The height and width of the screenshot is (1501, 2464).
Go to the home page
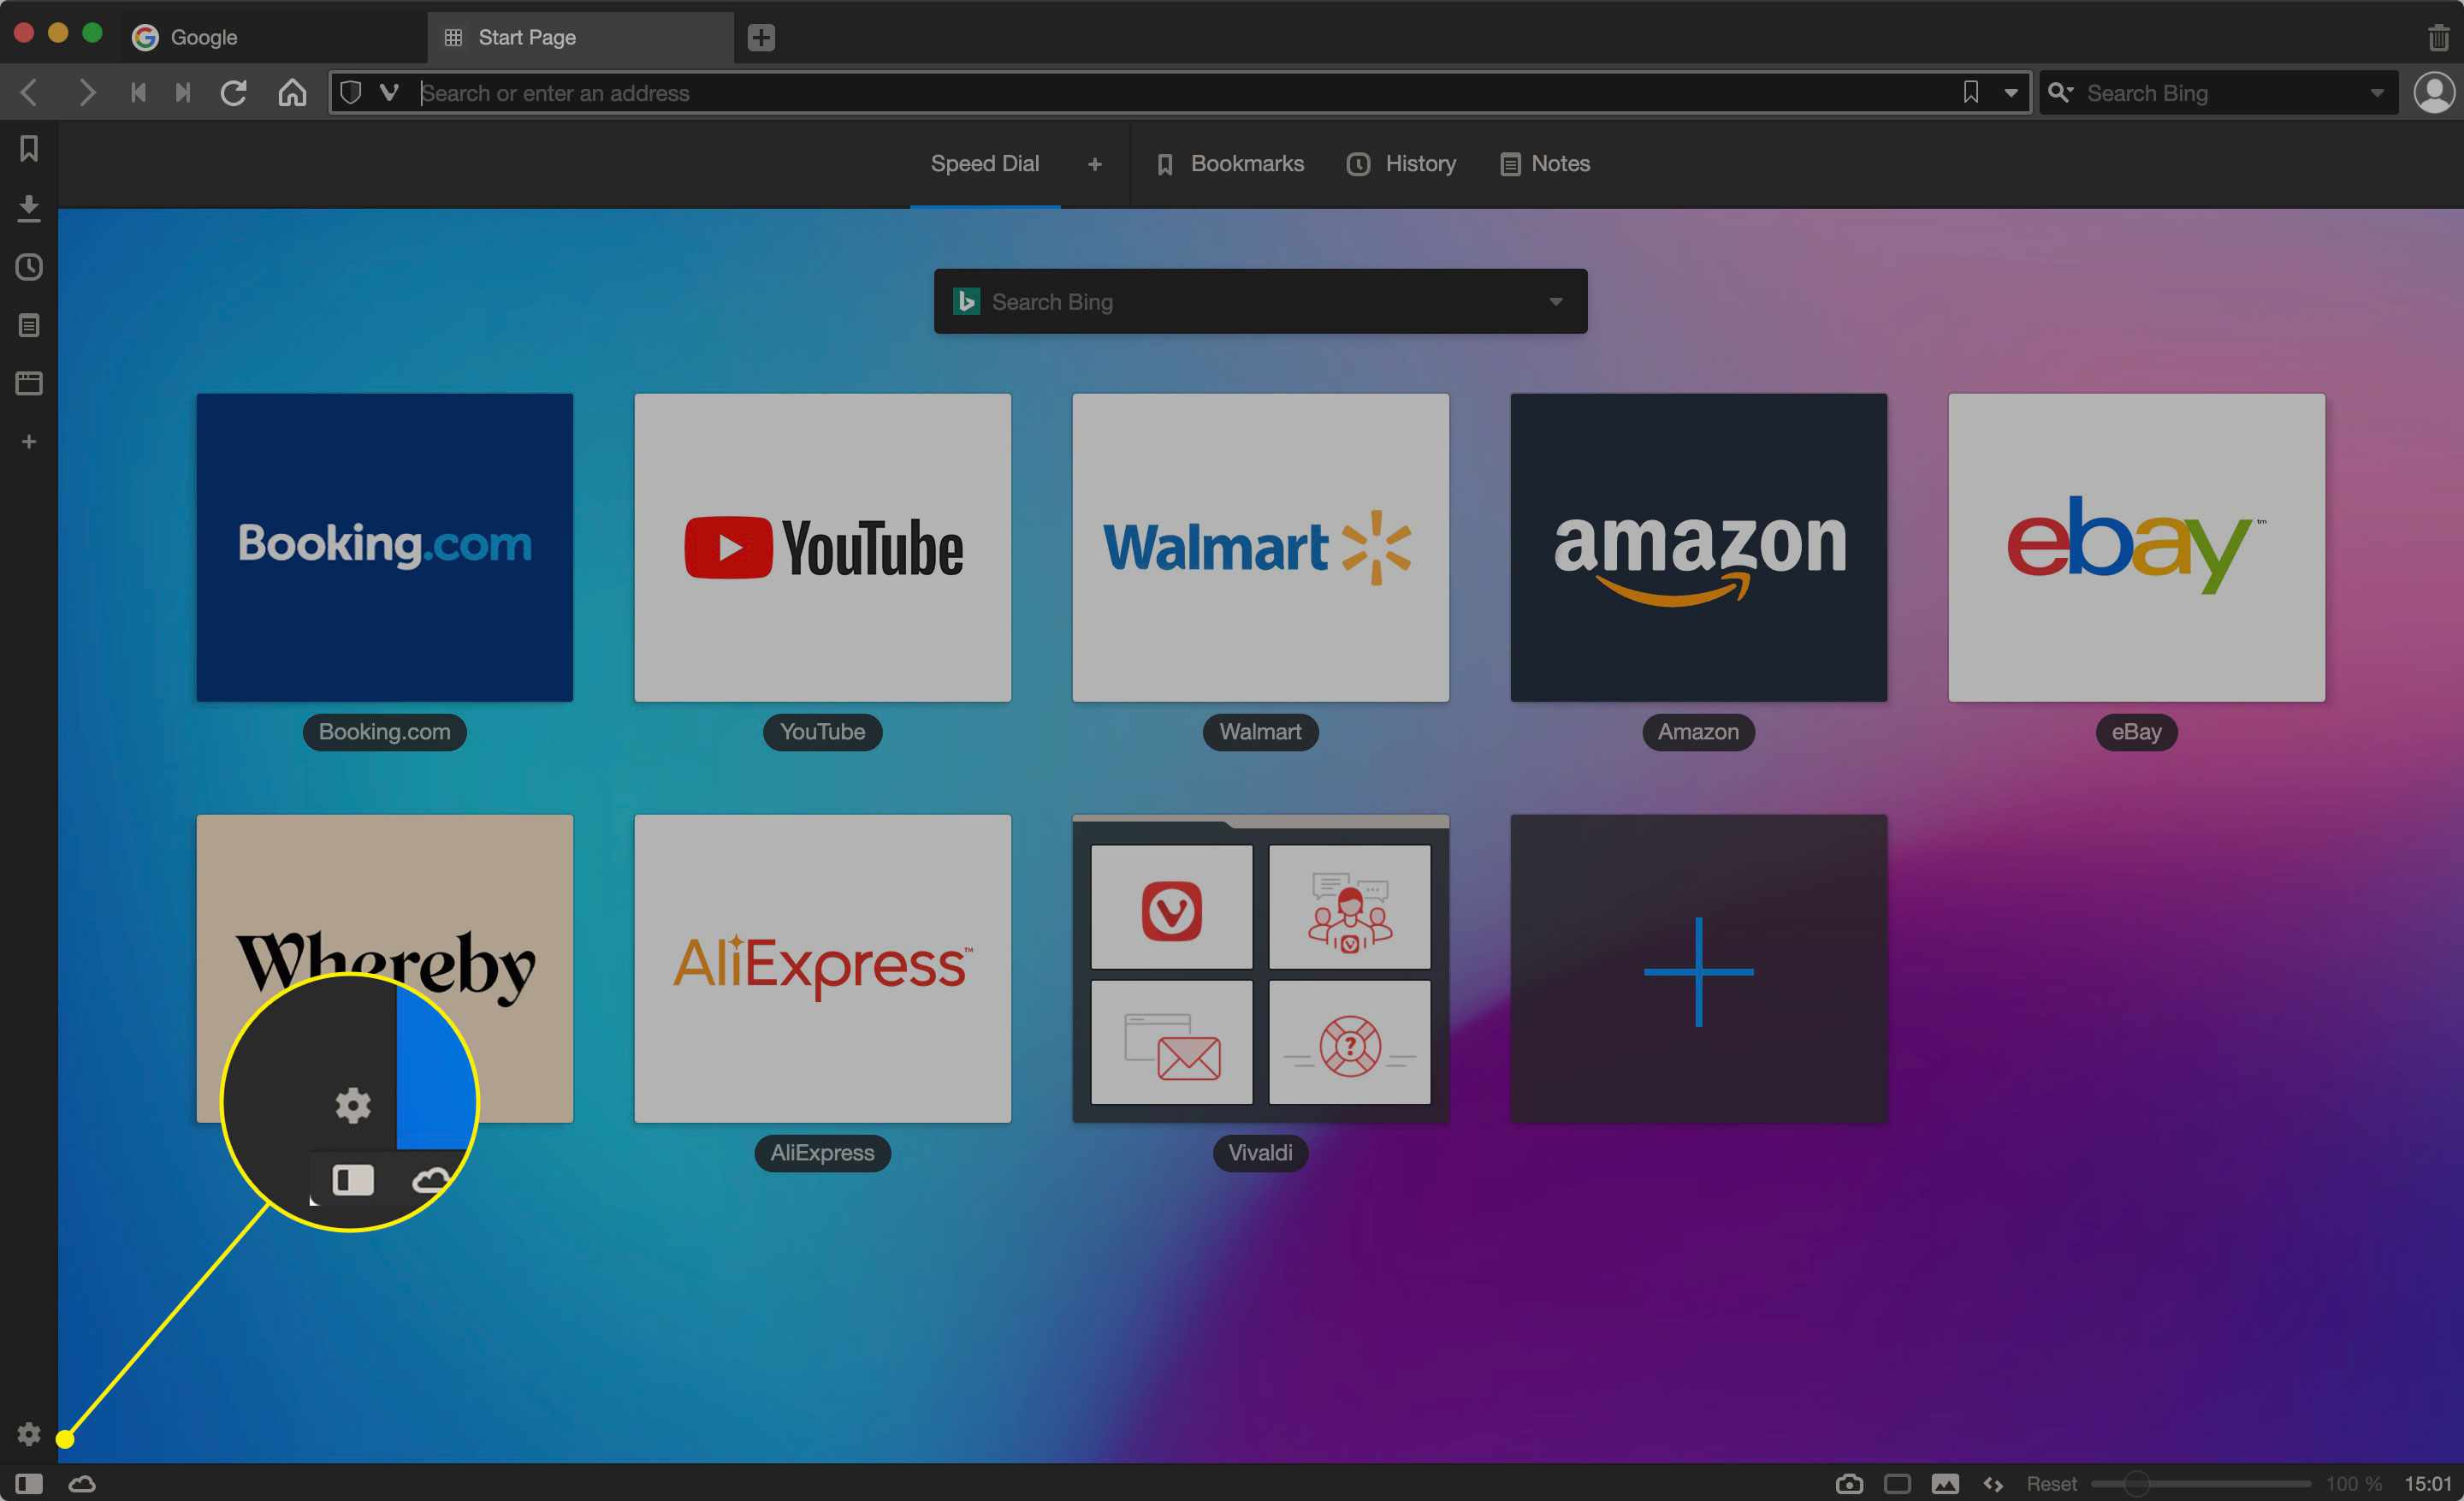click(x=292, y=93)
